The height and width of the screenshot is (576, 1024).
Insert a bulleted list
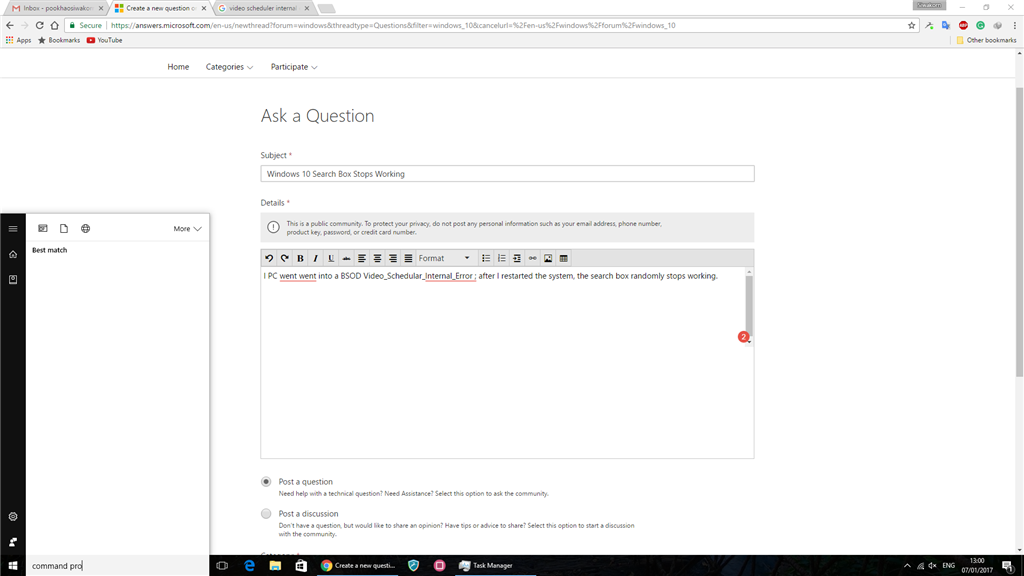(x=486, y=259)
